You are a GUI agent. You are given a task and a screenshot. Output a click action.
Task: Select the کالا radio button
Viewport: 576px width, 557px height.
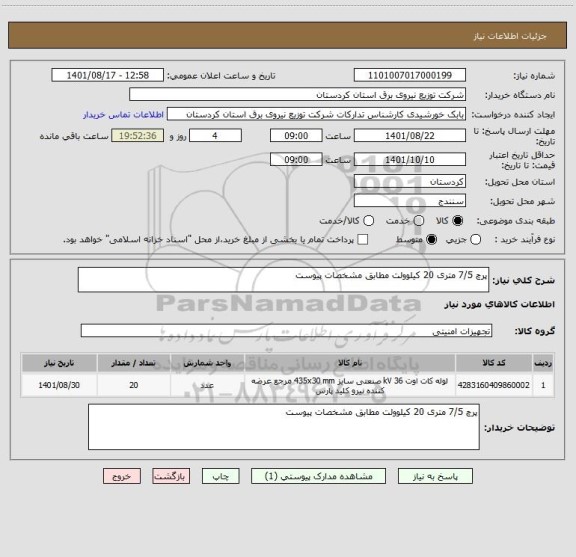(458, 220)
